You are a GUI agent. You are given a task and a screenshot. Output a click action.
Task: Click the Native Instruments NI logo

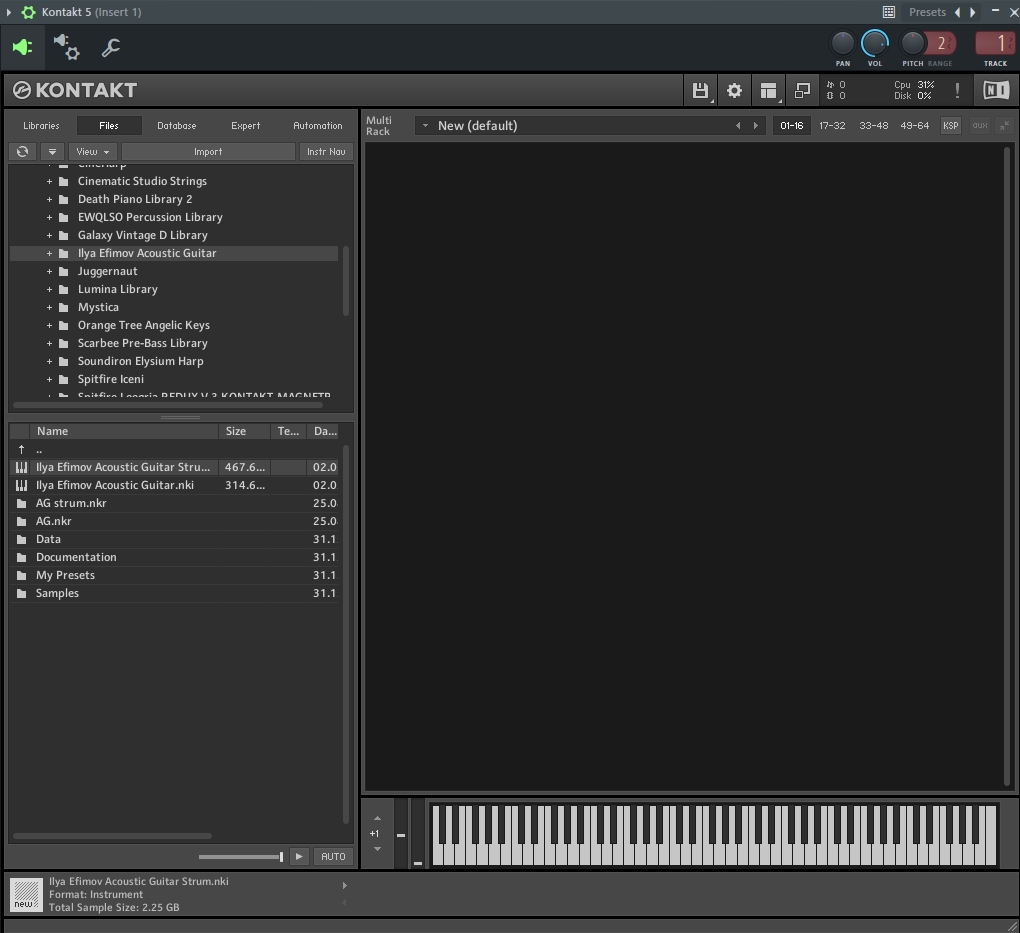[996, 90]
